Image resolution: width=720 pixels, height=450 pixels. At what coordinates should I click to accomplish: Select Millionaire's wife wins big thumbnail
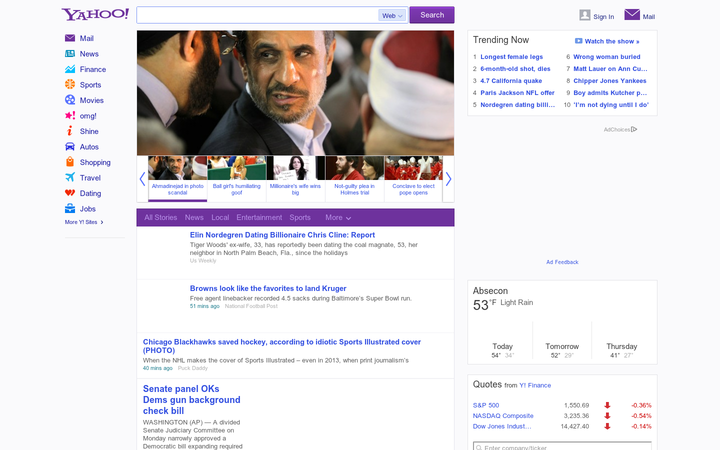click(x=296, y=178)
